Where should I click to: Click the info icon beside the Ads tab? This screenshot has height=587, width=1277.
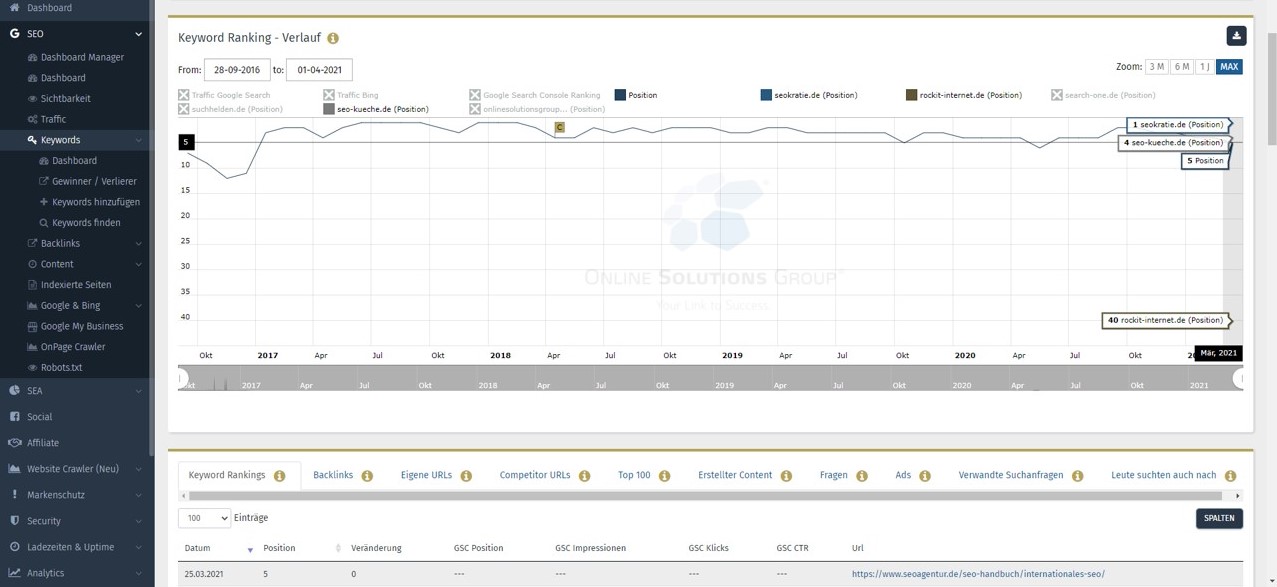click(x=925, y=476)
